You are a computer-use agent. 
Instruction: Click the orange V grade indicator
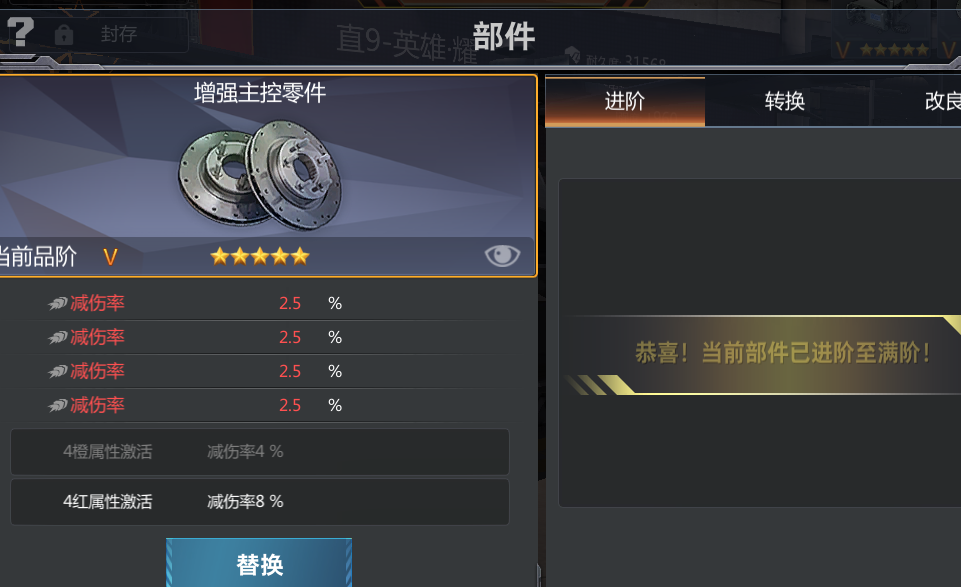[110, 257]
